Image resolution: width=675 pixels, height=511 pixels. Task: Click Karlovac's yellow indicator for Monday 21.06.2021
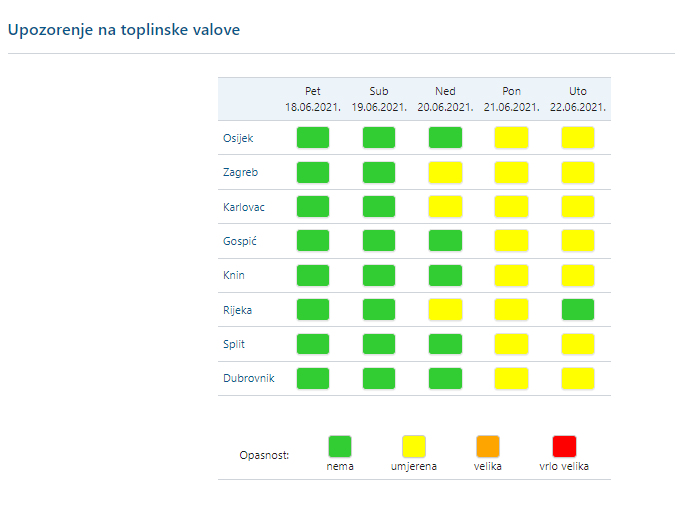(511, 207)
